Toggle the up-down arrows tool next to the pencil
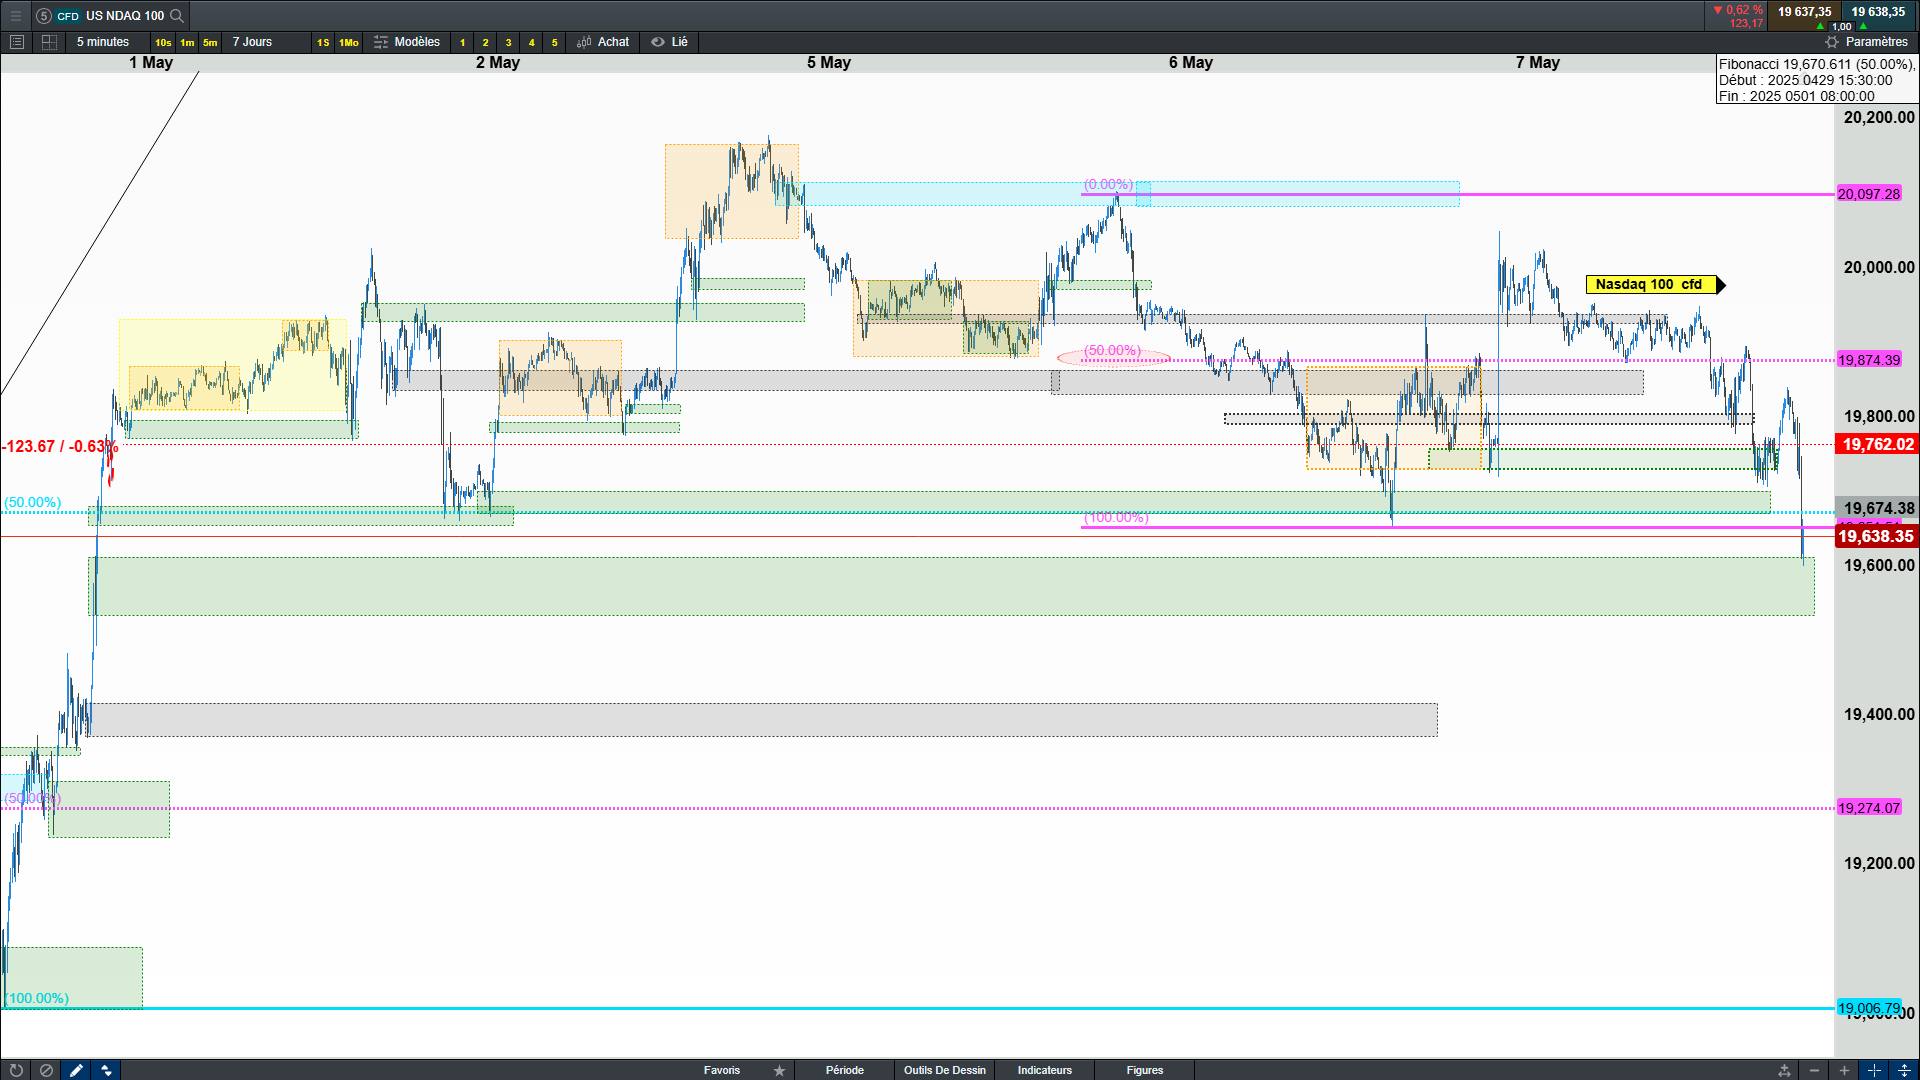This screenshot has height=1080, width=1920. tap(106, 1070)
